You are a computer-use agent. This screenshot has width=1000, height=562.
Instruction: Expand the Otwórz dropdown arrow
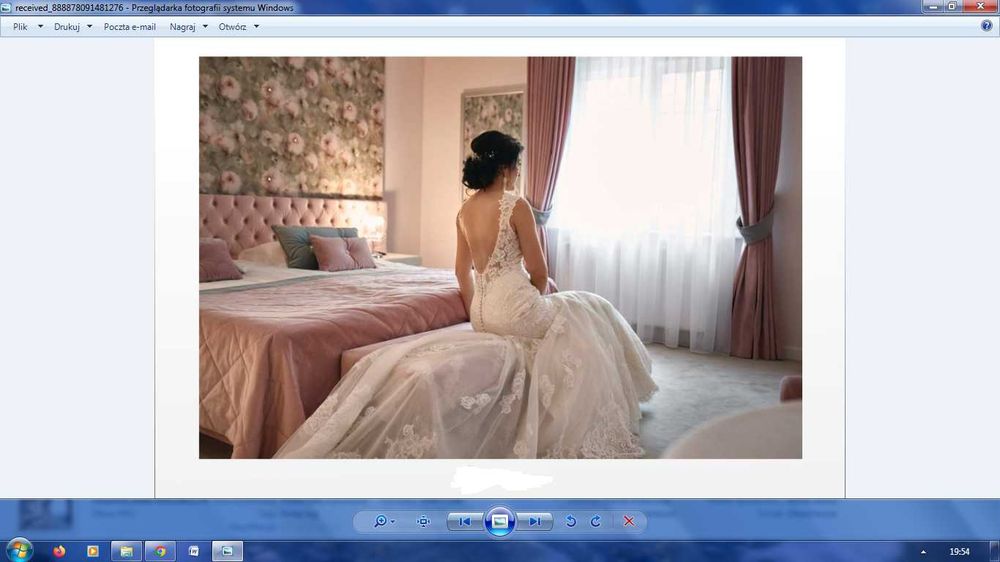(256, 27)
